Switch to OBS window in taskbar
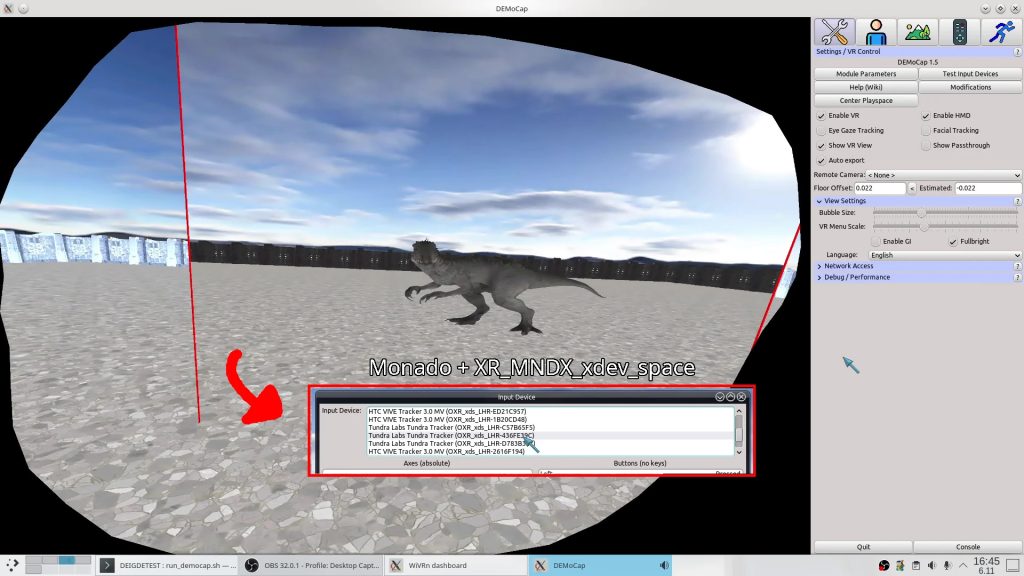 coord(312,566)
